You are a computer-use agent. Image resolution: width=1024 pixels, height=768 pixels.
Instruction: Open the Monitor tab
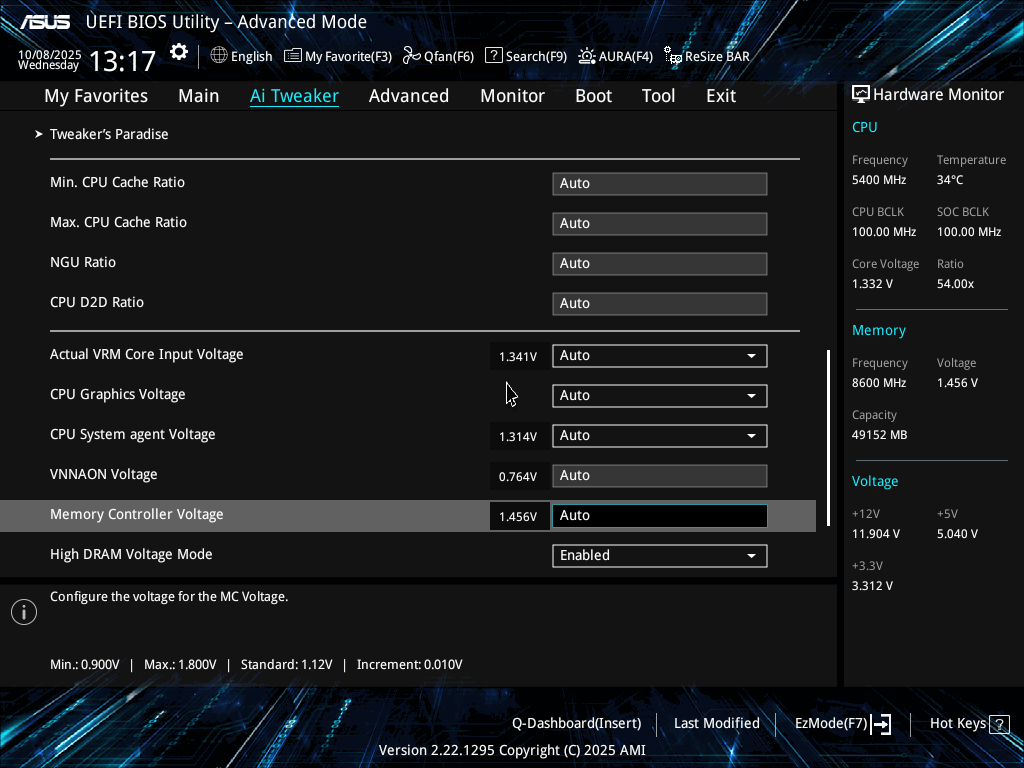[512, 96]
